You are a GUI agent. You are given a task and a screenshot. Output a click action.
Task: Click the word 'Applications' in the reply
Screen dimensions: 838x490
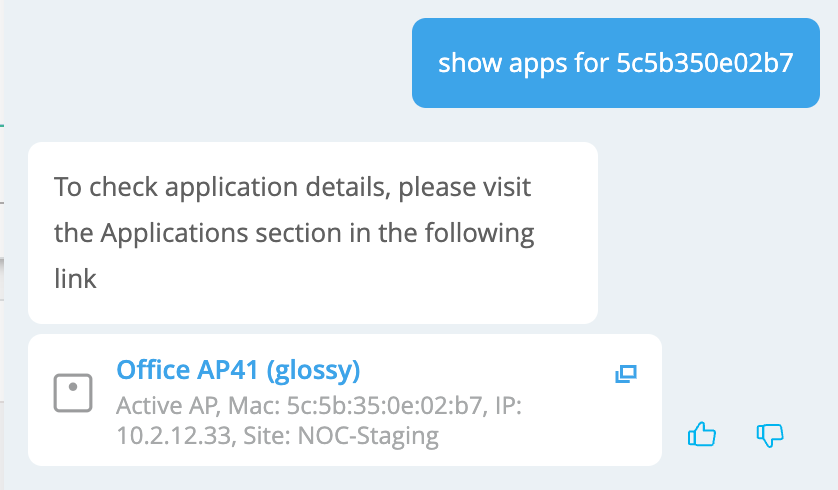tap(174, 233)
